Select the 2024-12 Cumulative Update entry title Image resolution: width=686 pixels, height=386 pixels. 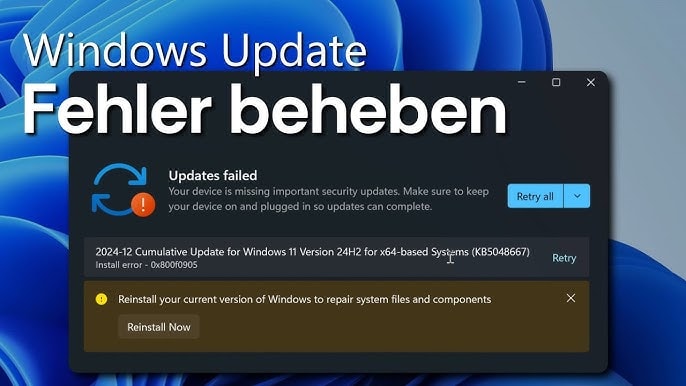[312, 252]
